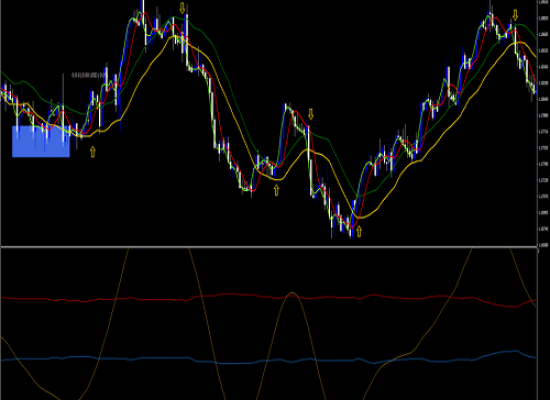Viewport: 550px width, 400px height.
Task: Click the highest candle at the first peak
Action: pyautogui.click(x=142, y=12)
